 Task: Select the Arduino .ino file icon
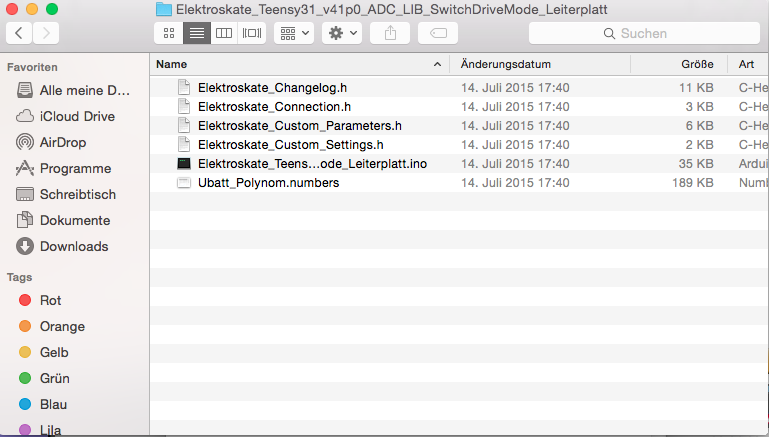coord(184,164)
